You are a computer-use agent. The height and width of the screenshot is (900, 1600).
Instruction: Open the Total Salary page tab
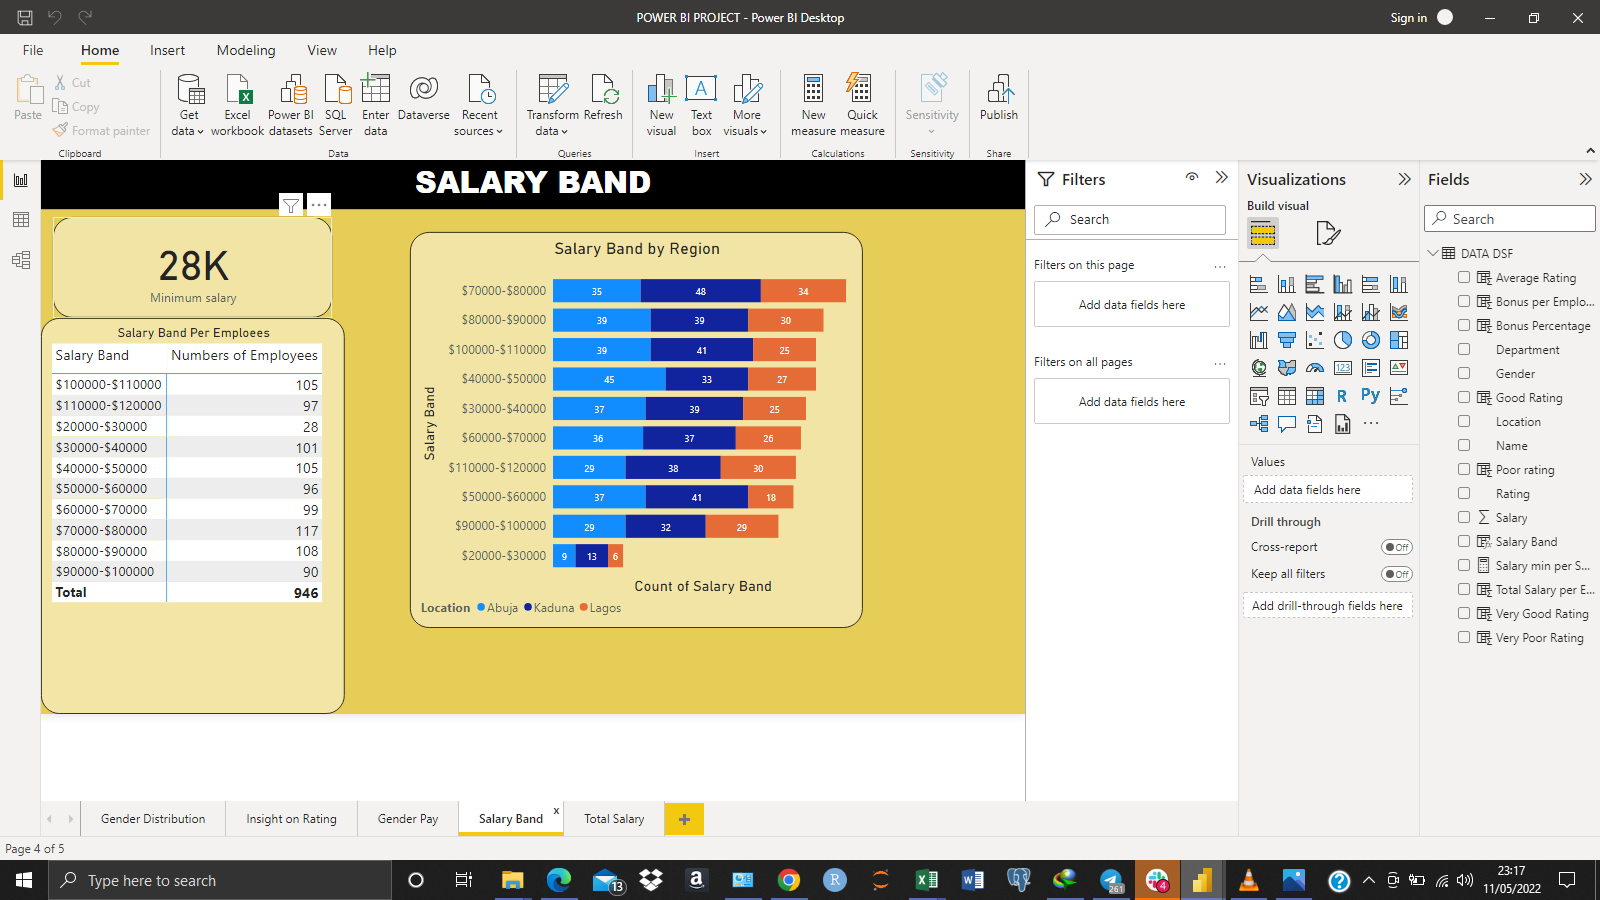pos(614,818)
